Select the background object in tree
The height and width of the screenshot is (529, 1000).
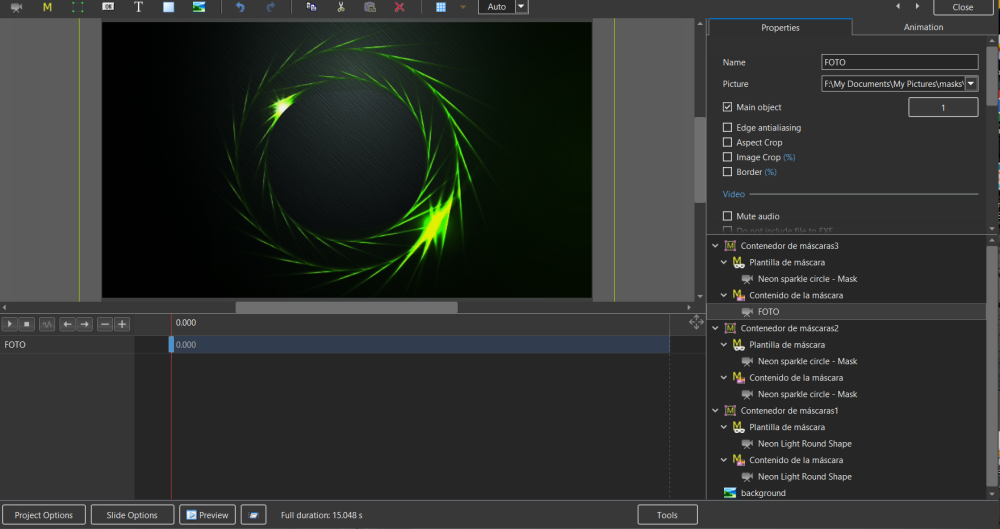[x=763, y=493]
